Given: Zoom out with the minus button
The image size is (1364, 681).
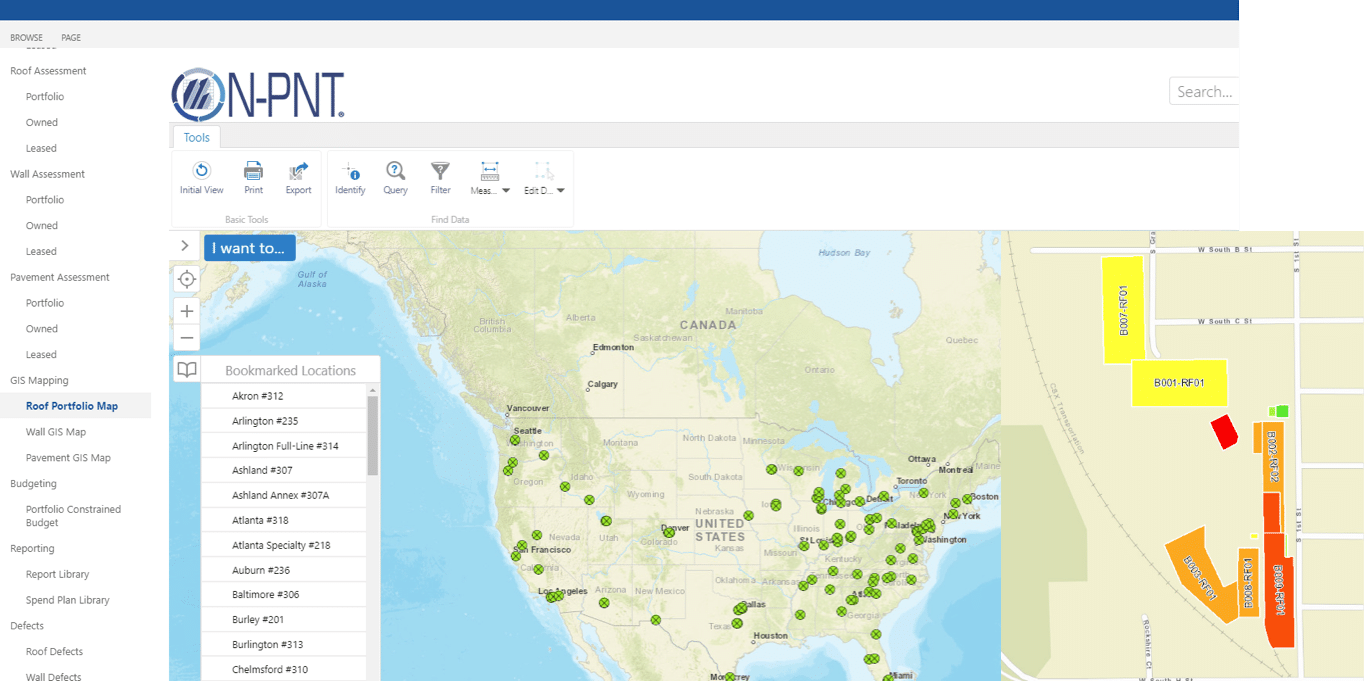Looking at the screenshot, I should (x=186, y=338).
